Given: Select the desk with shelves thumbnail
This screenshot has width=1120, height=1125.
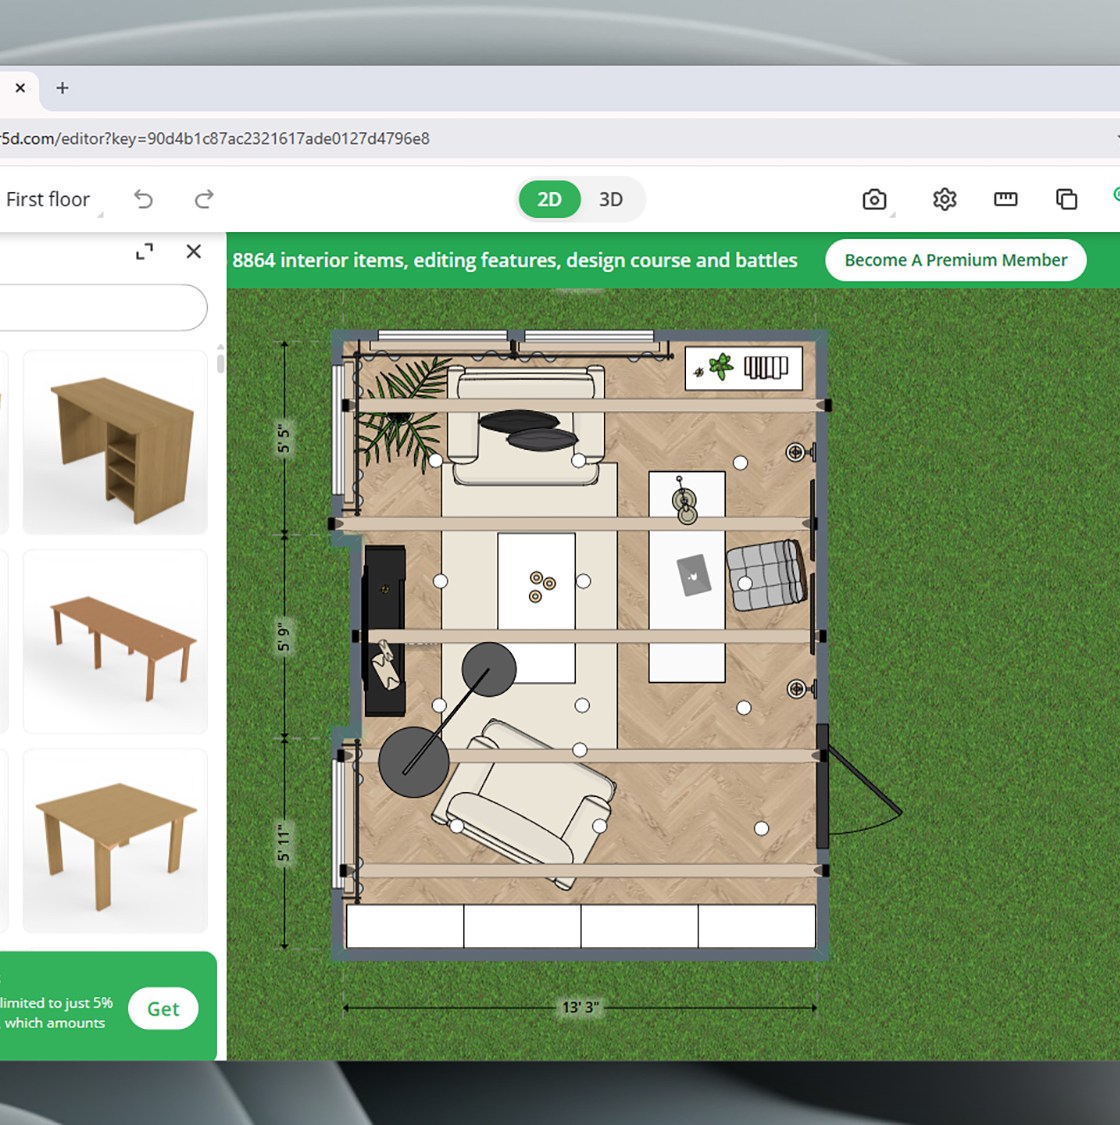Looking at the screenshot, I should click(116, 443).
